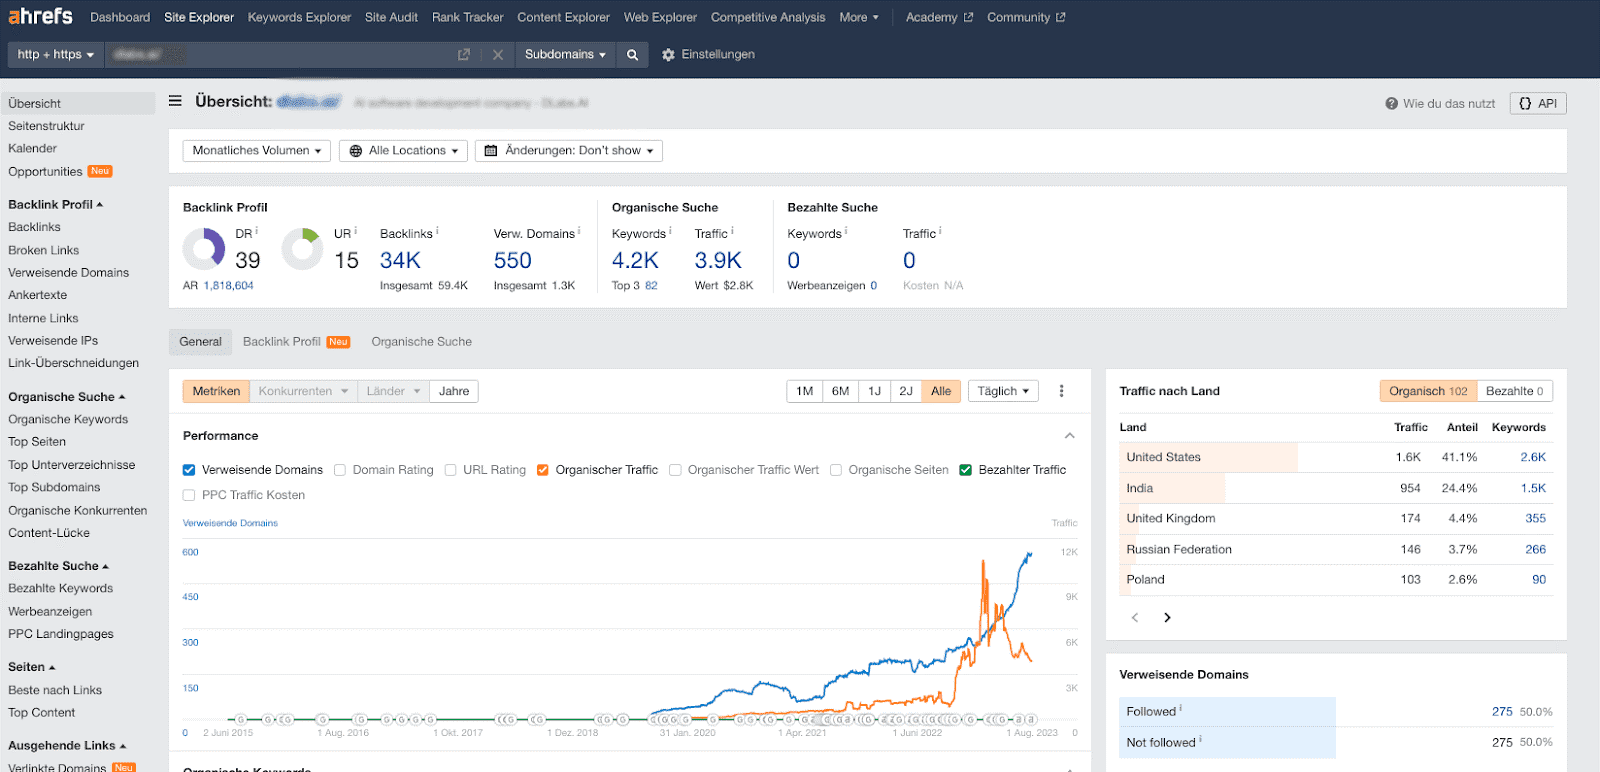The image size is (1600, 772).
Task: Enable Organische Seiten checkbox
Action: click(x=836, y=470)
